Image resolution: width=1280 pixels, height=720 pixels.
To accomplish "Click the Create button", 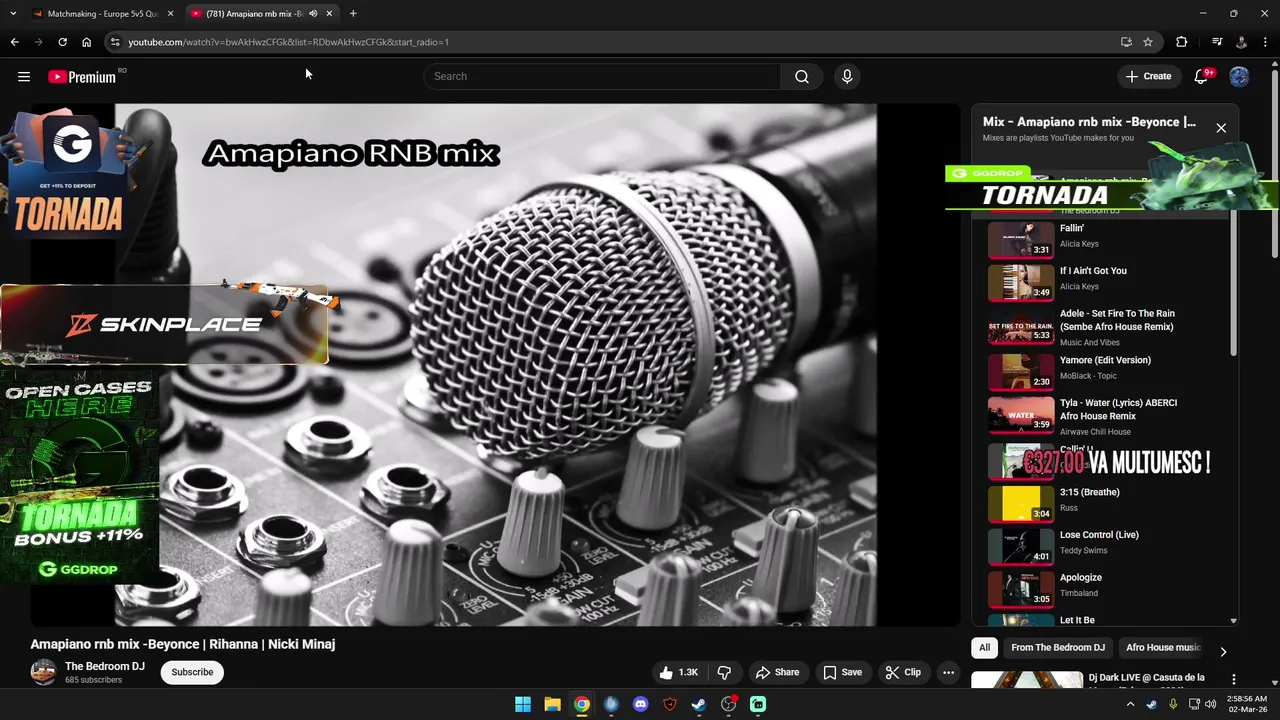I will pos(1148,76).
